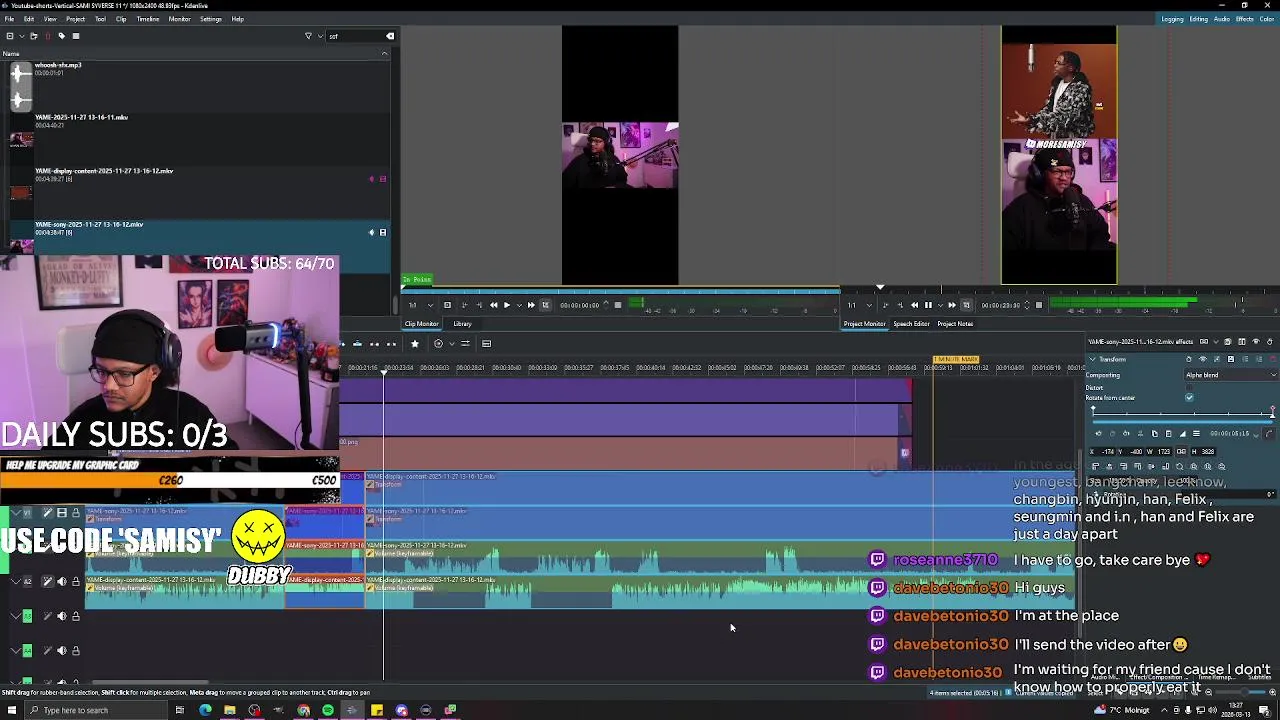The height and width of the screenshot is (720, 1280).
Task: Click the 1 MINUTE MARK timeline guide
Action: (x=956, y=359)
